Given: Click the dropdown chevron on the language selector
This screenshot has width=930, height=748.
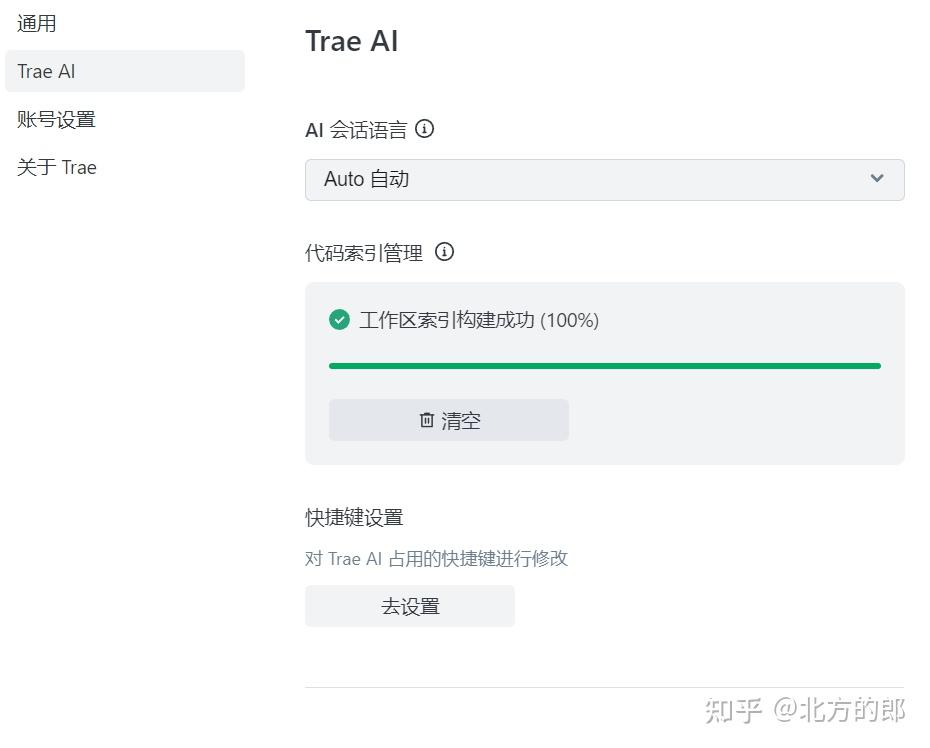Looking at the screenshot, I should [878, 179].
